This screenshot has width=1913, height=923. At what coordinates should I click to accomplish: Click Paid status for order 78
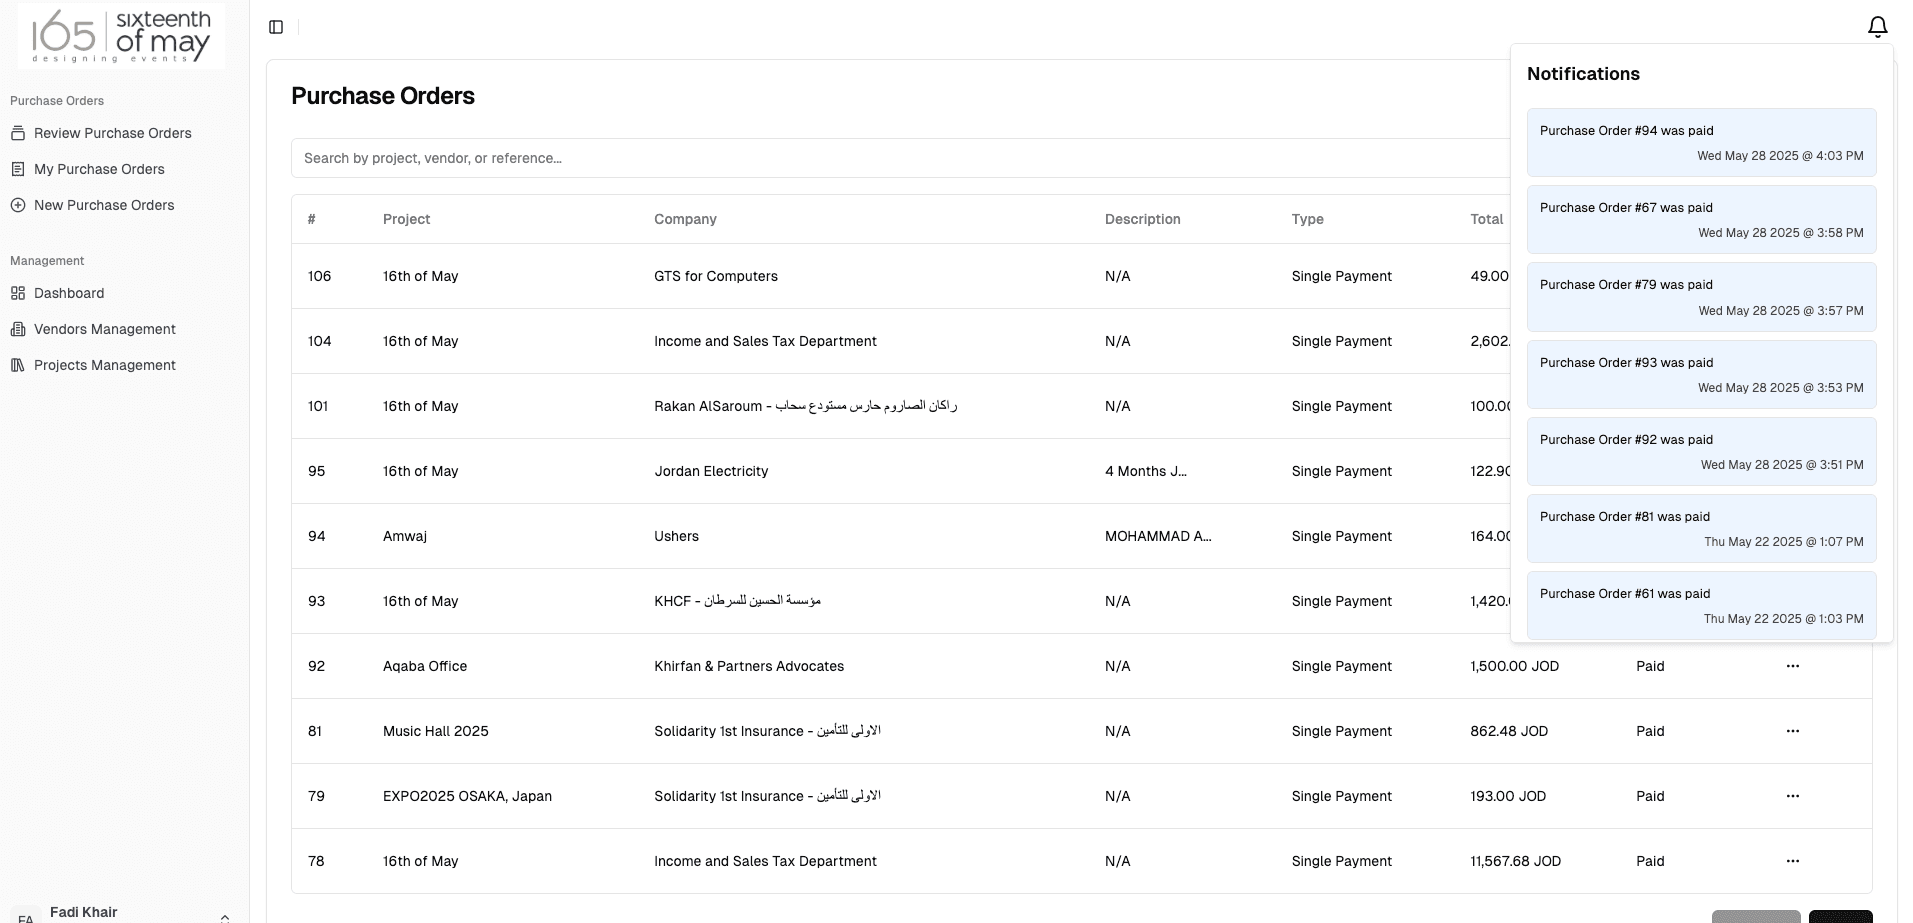[x=1650, y=861]
